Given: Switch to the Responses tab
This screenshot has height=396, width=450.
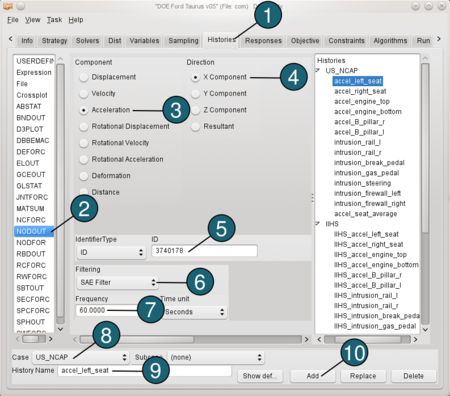Looking at the screenshot, I should tap(263, 41).
